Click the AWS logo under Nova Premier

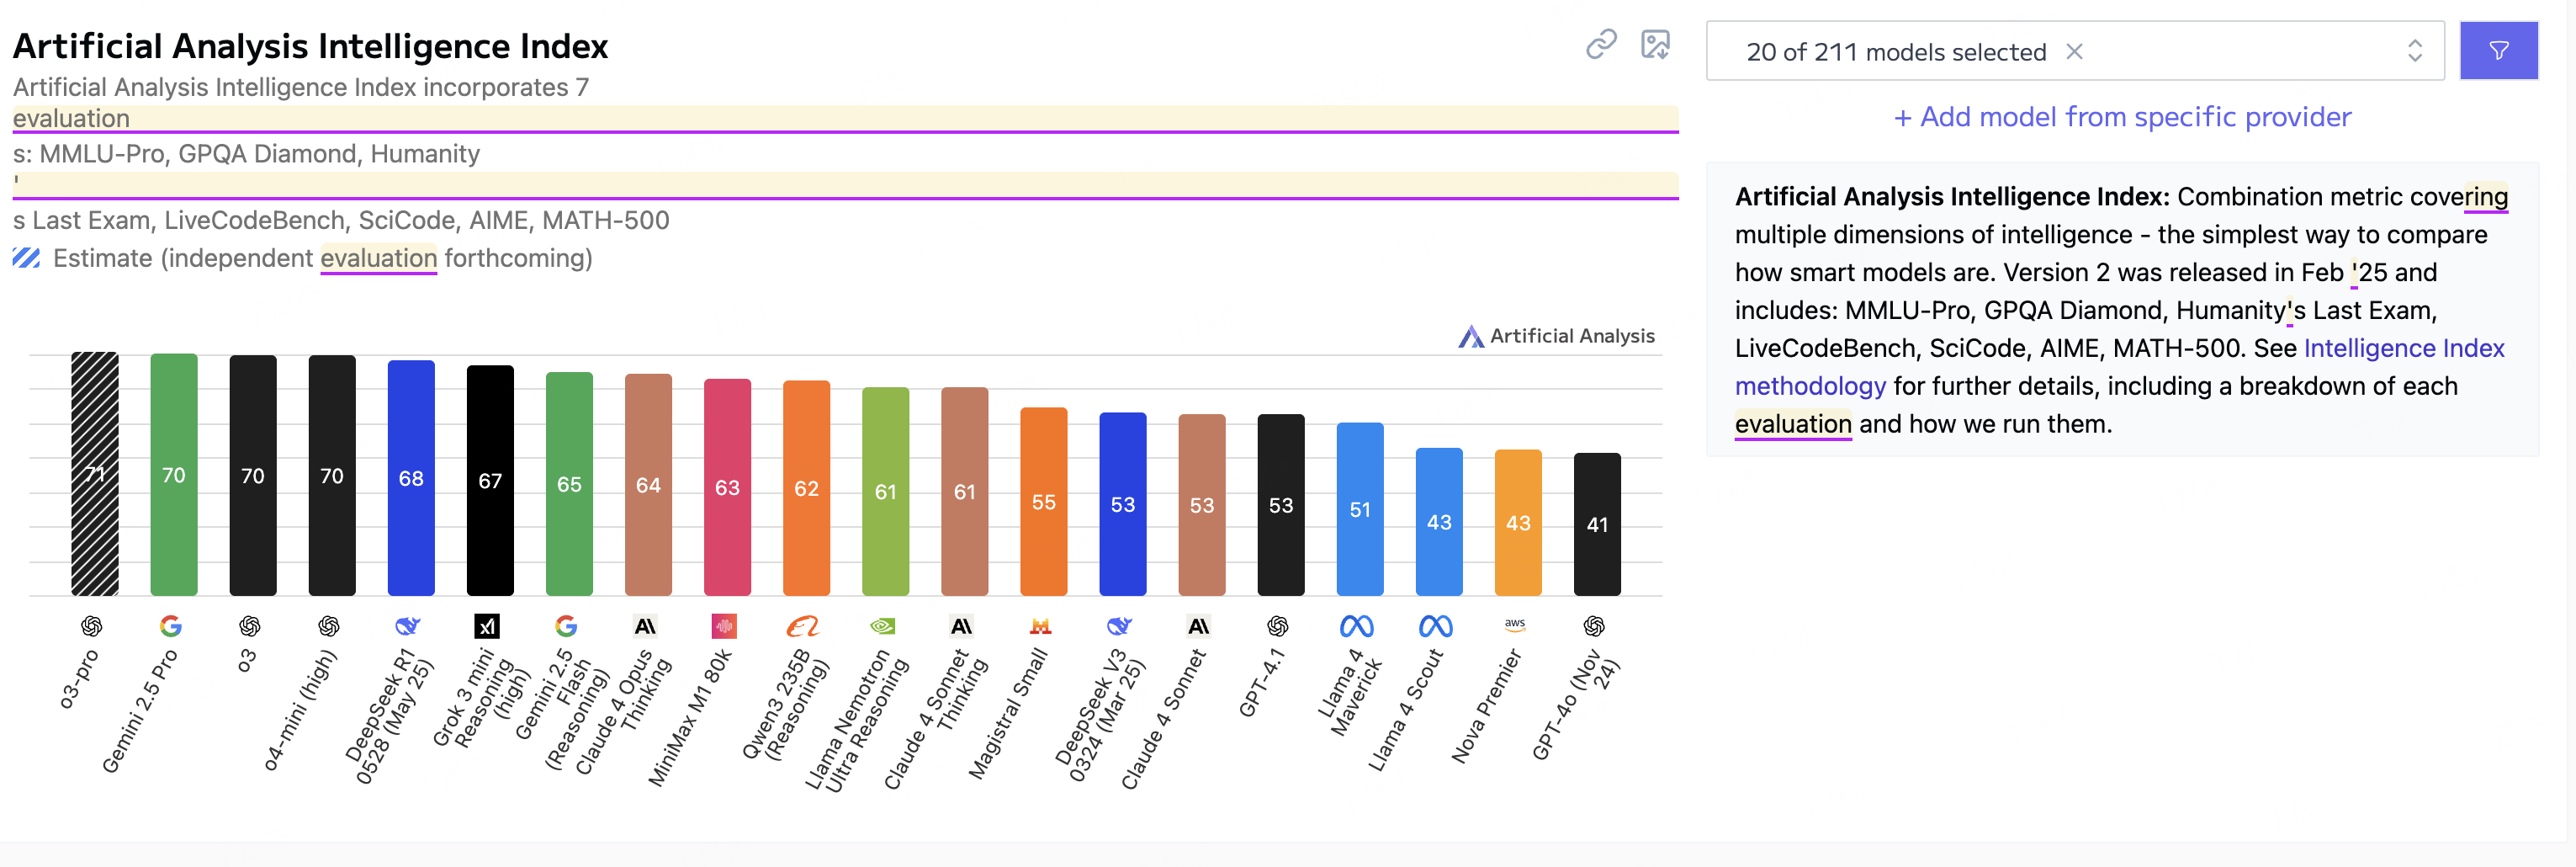click(x=1515, y=624)
